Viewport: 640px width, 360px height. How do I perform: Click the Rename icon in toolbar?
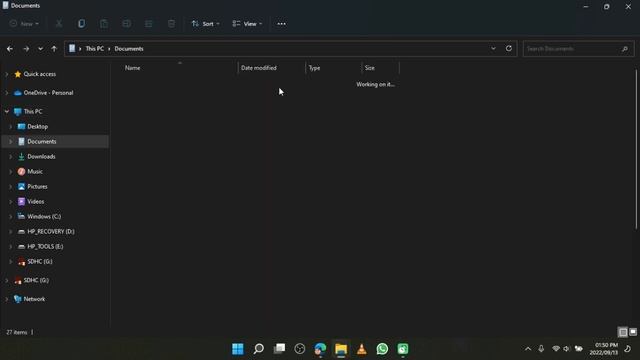point(127,24)
